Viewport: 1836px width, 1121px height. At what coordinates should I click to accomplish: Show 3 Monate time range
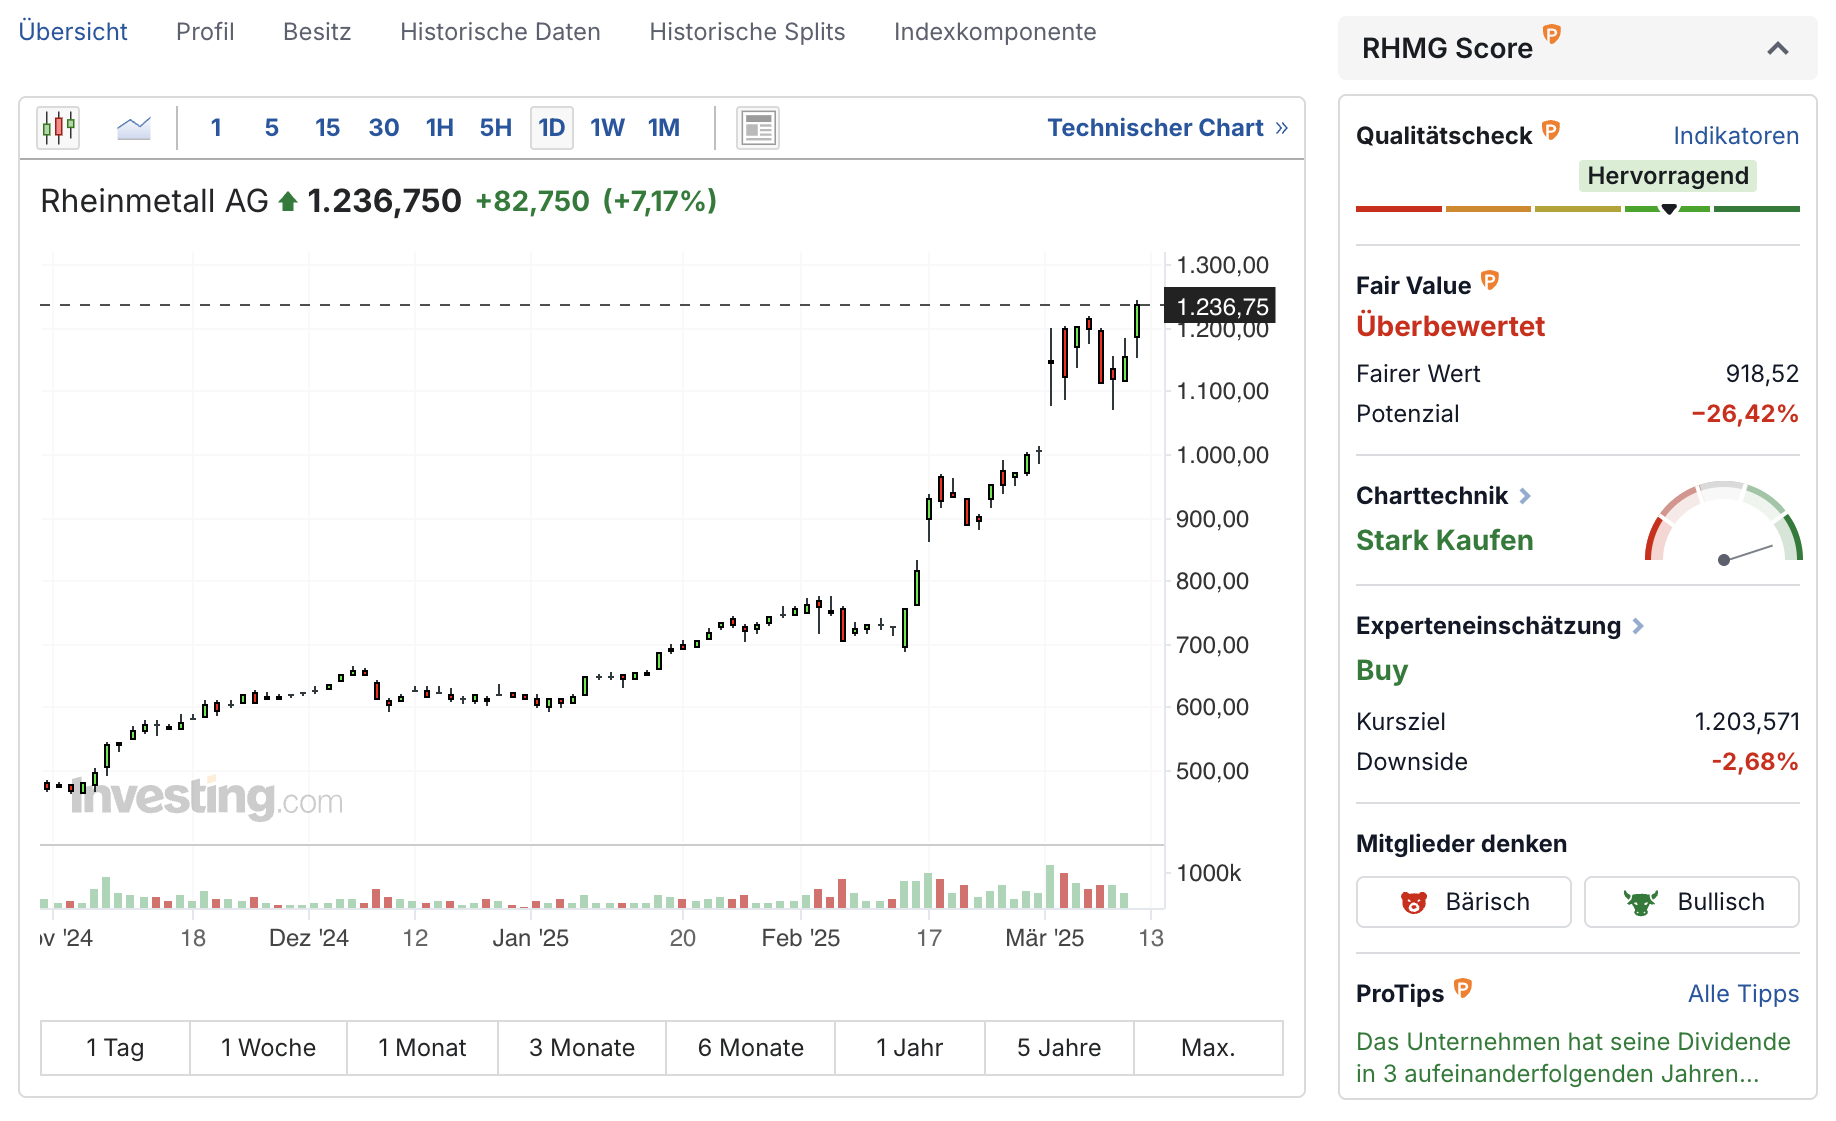pyautogui.click(x=582, y=1048)
